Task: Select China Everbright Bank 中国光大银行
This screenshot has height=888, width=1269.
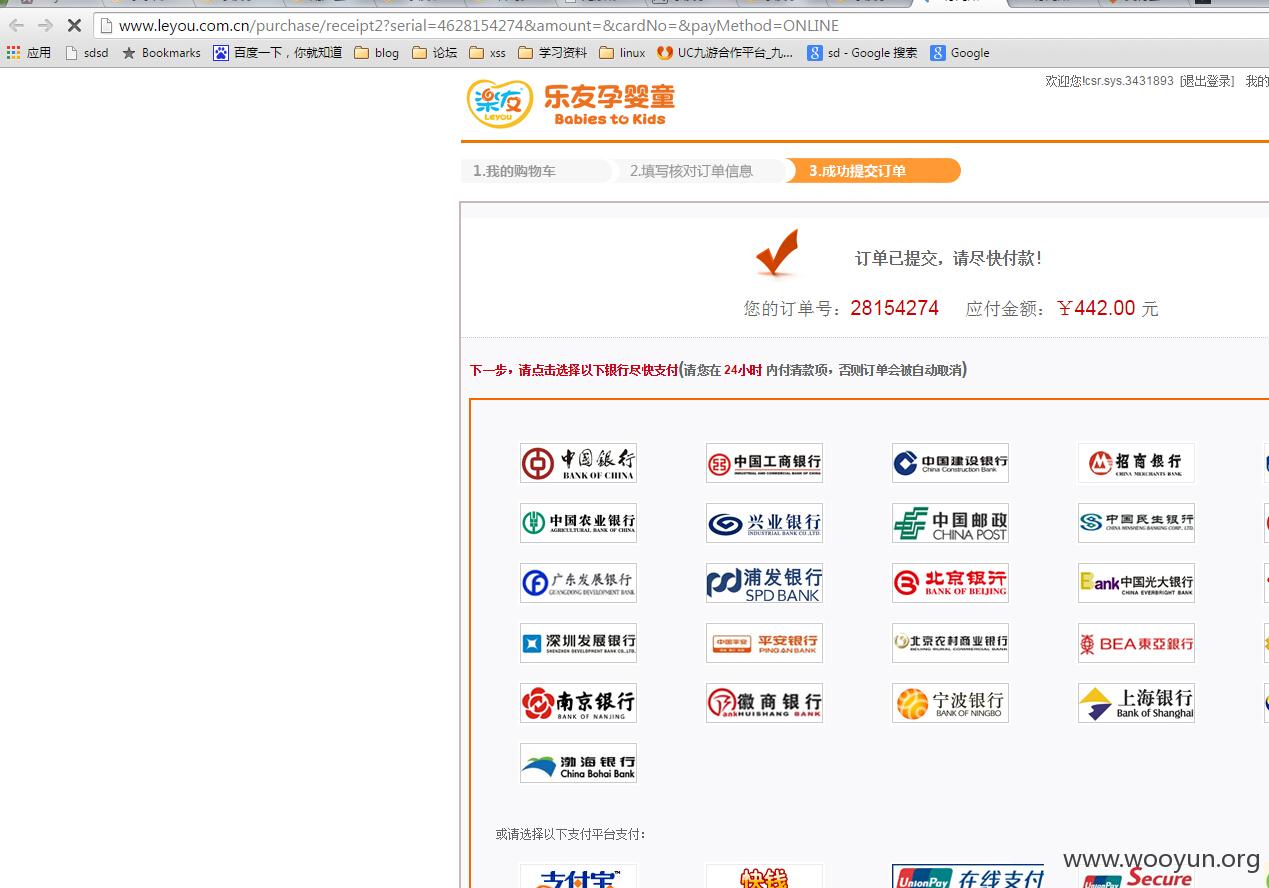Action: [1136, 583]
